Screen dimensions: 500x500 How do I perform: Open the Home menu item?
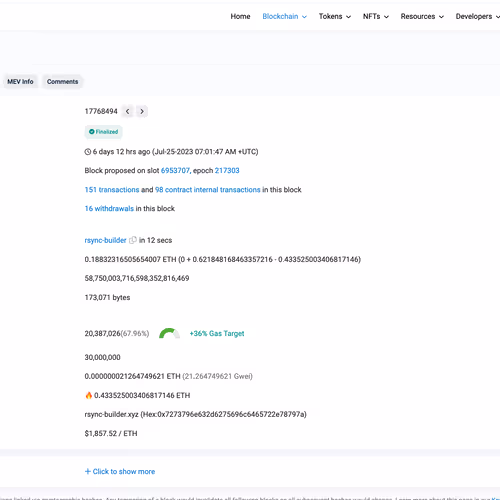[240, 16]
